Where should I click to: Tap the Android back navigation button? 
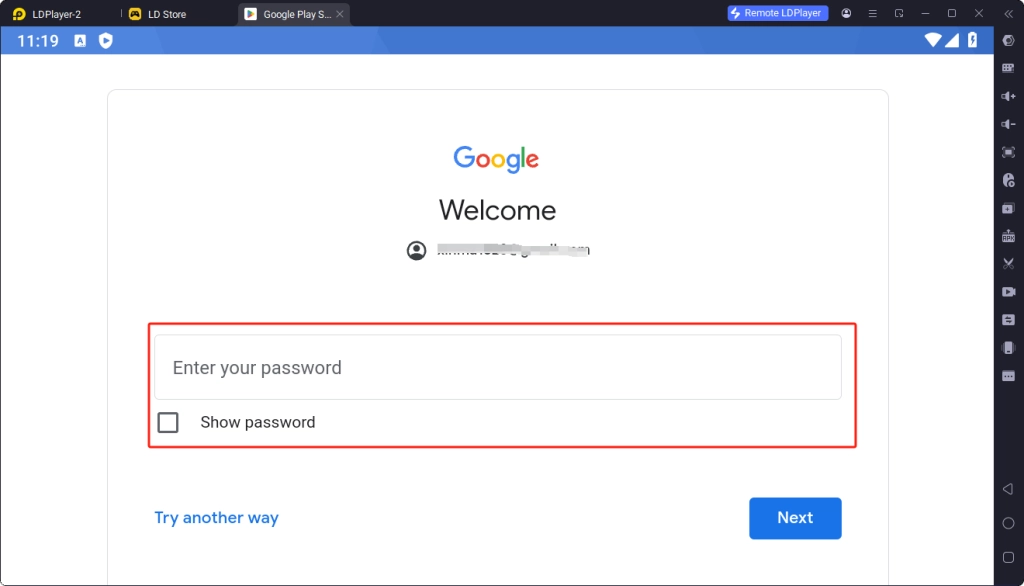point(1008,489)
